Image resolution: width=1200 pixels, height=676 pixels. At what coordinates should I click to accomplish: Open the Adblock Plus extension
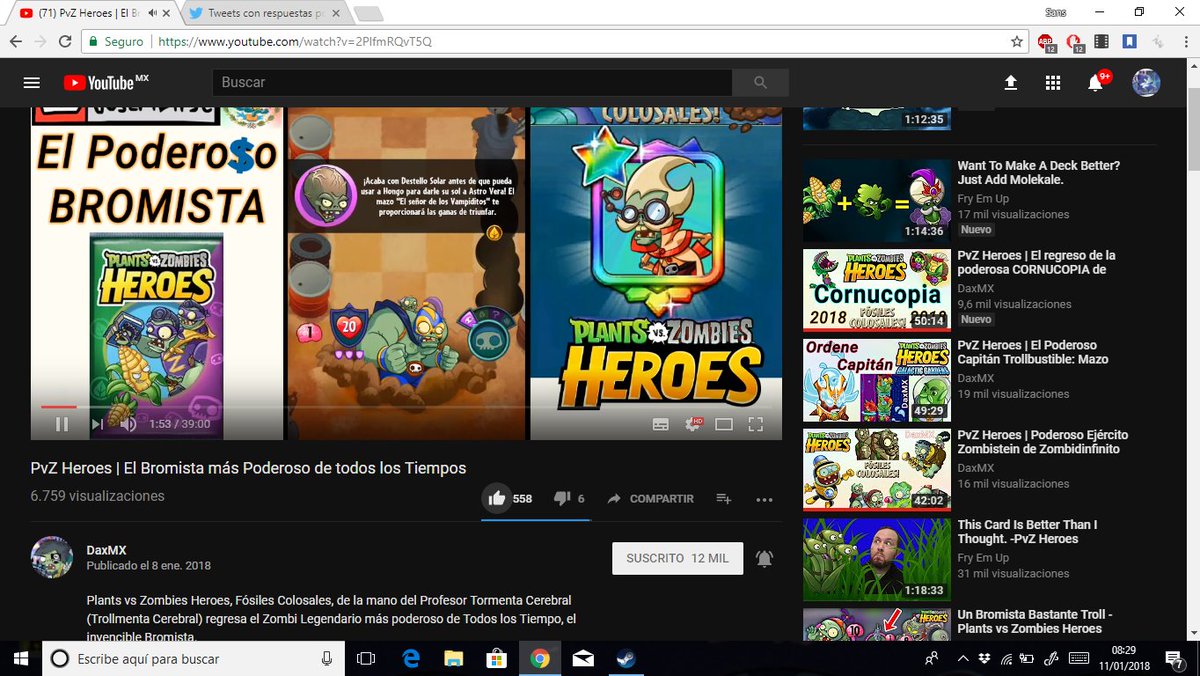(1046, 42)
